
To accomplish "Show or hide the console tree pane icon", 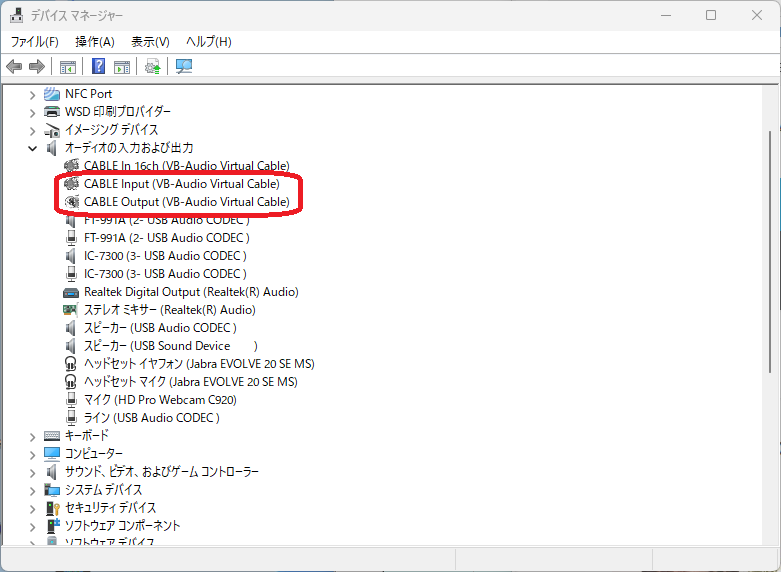I will point(68,66).
